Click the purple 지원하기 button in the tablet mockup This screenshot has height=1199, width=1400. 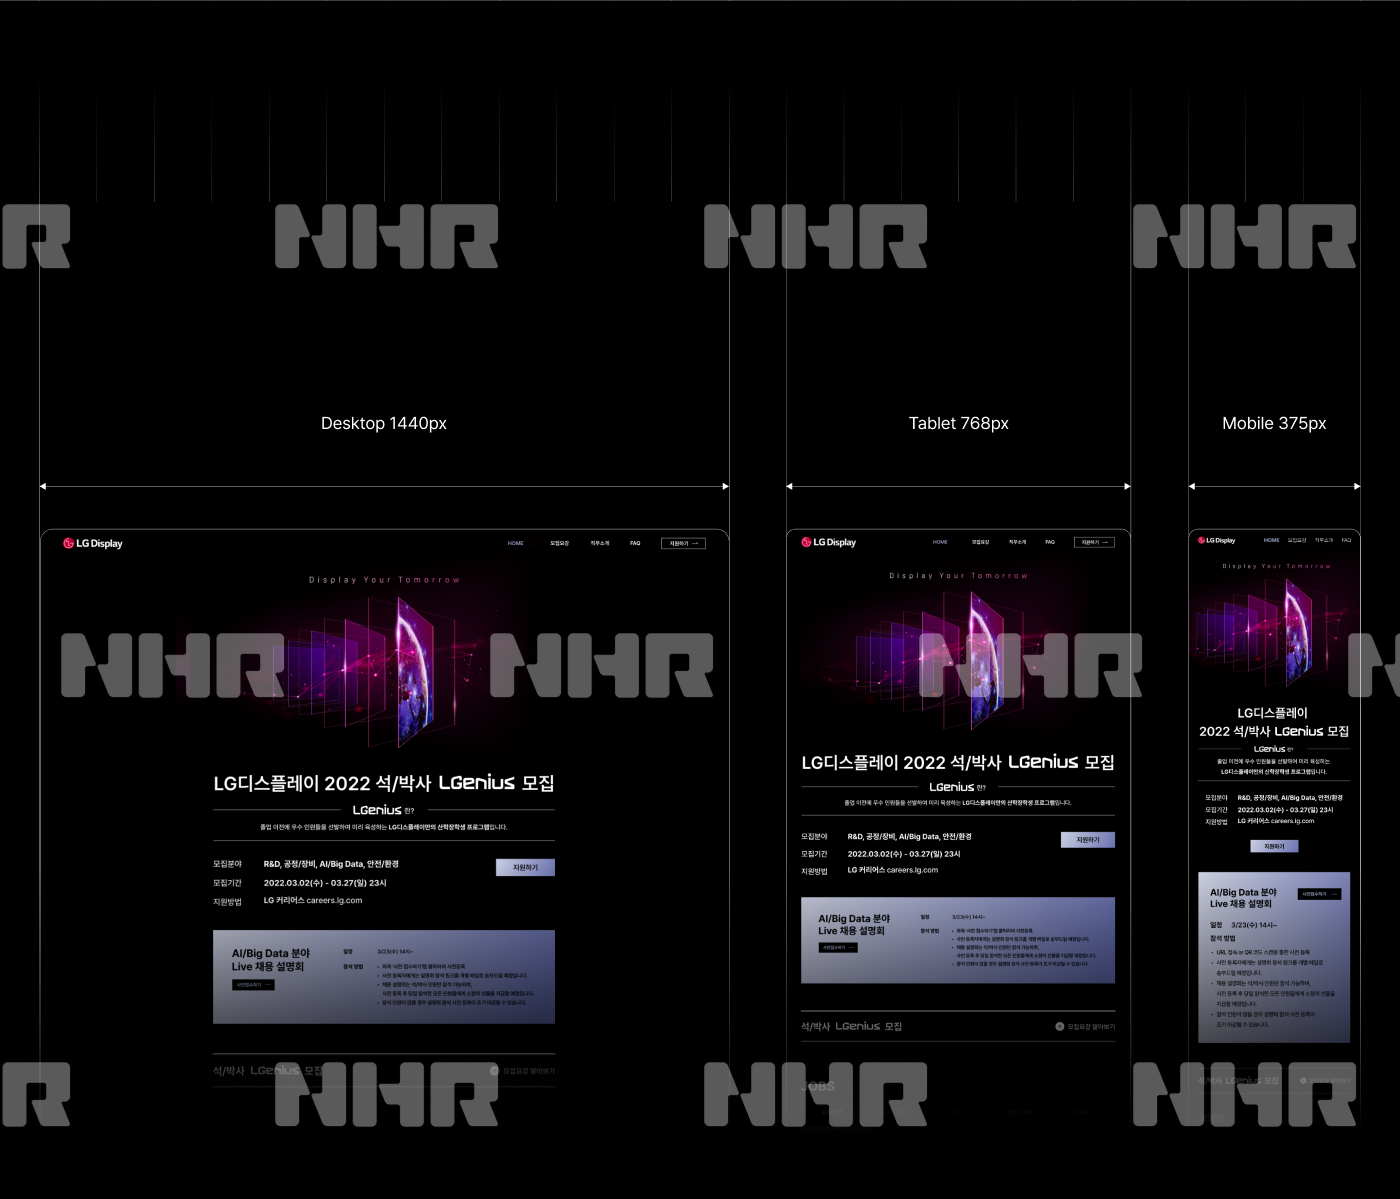coord(1088,840)
